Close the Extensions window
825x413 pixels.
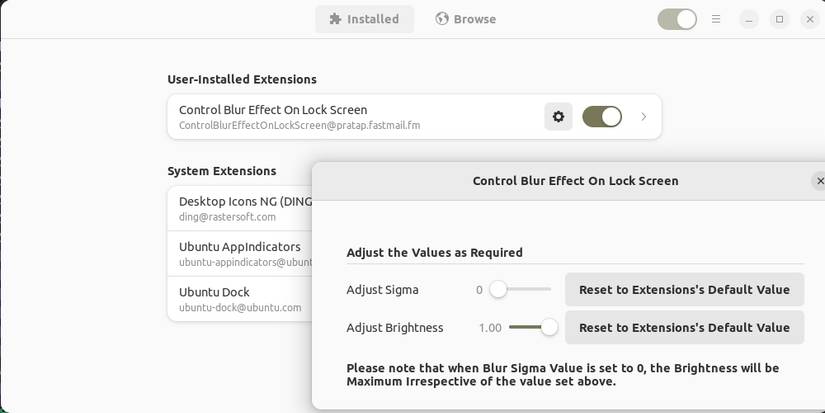pos(810,19)
